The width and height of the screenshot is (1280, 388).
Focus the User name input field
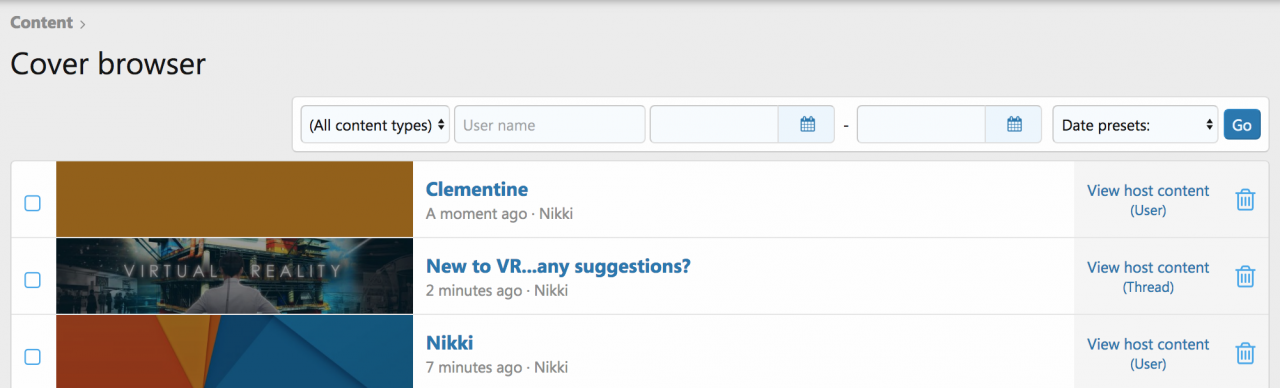(550, 125)
